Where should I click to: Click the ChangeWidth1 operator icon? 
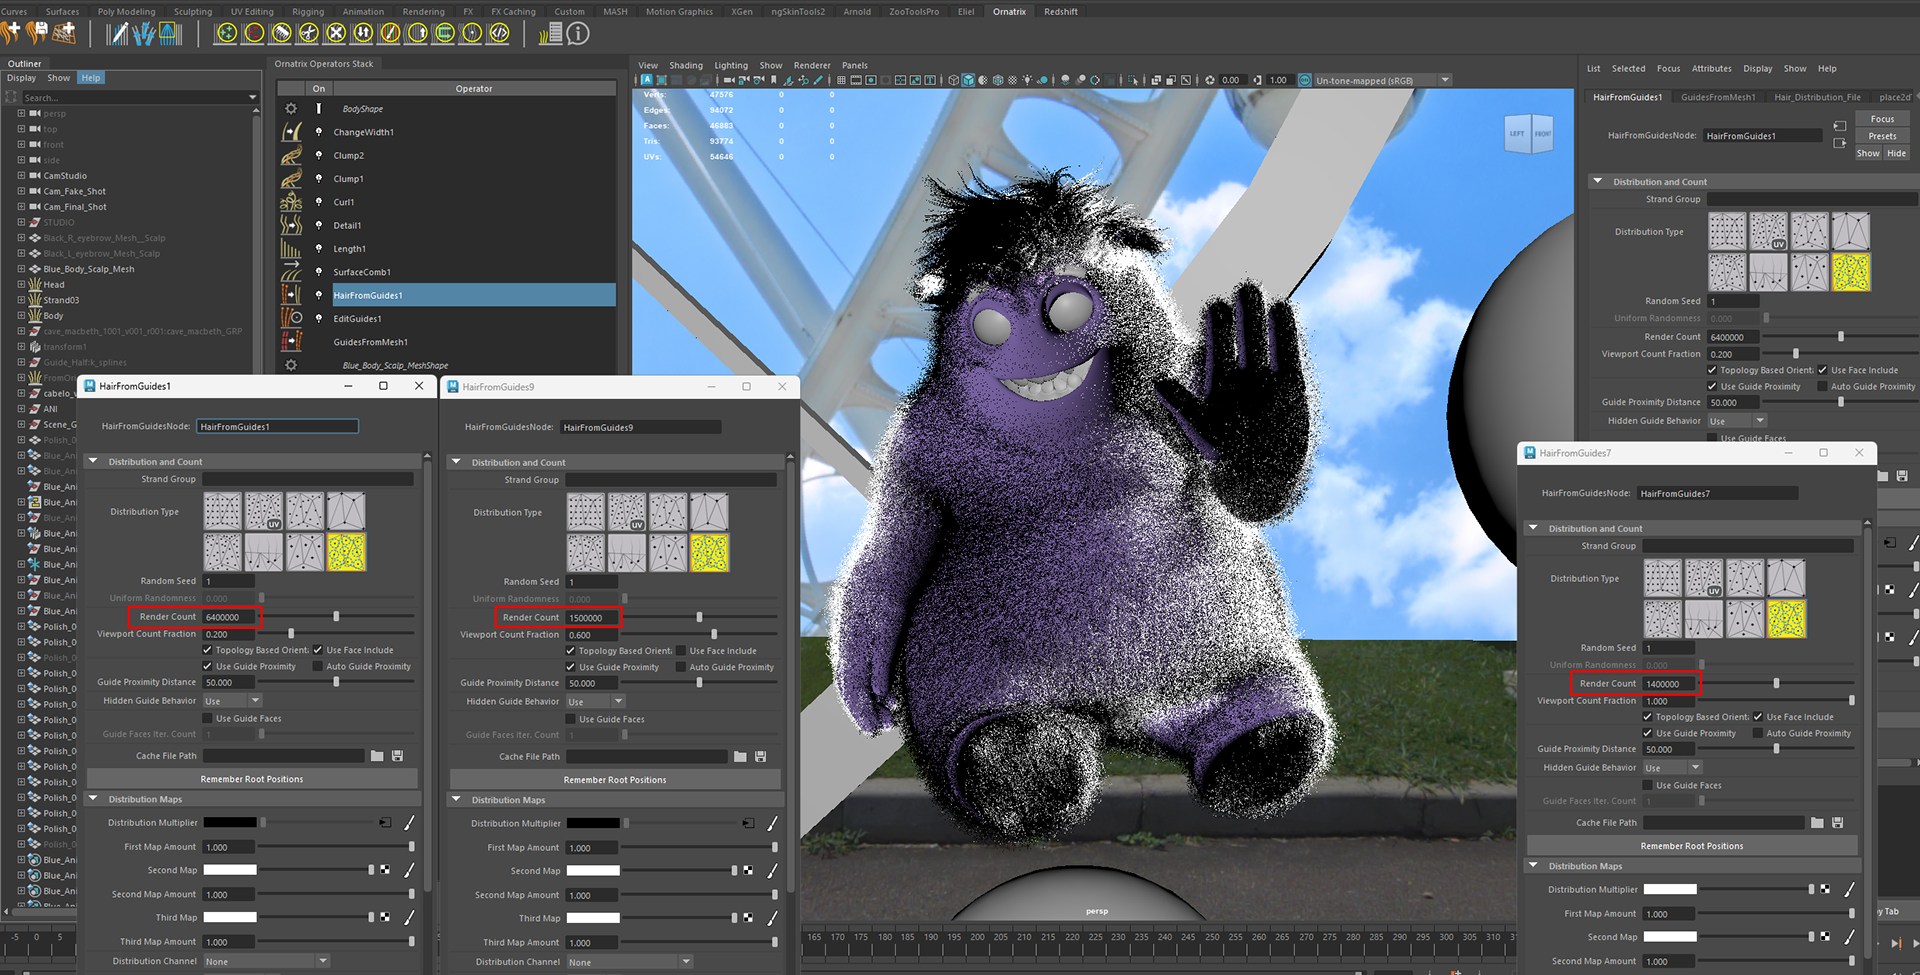(x=291, y=132)
